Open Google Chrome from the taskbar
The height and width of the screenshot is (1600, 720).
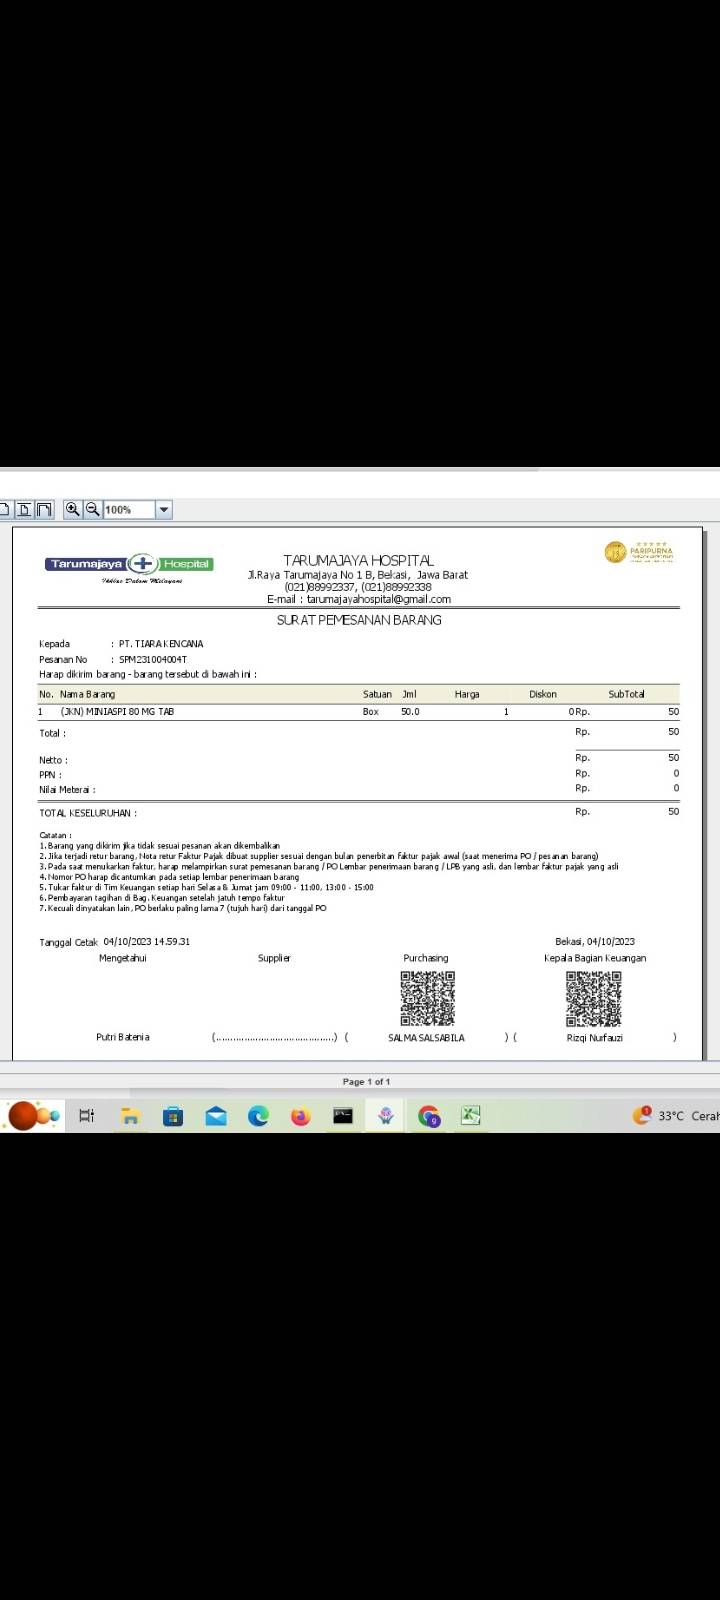[429, 1116]
